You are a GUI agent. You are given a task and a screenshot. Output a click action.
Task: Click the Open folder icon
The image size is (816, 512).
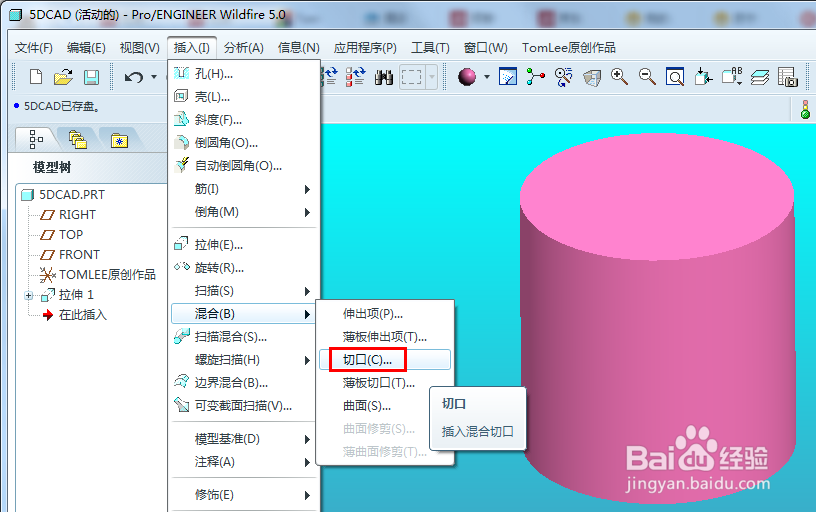63,77
